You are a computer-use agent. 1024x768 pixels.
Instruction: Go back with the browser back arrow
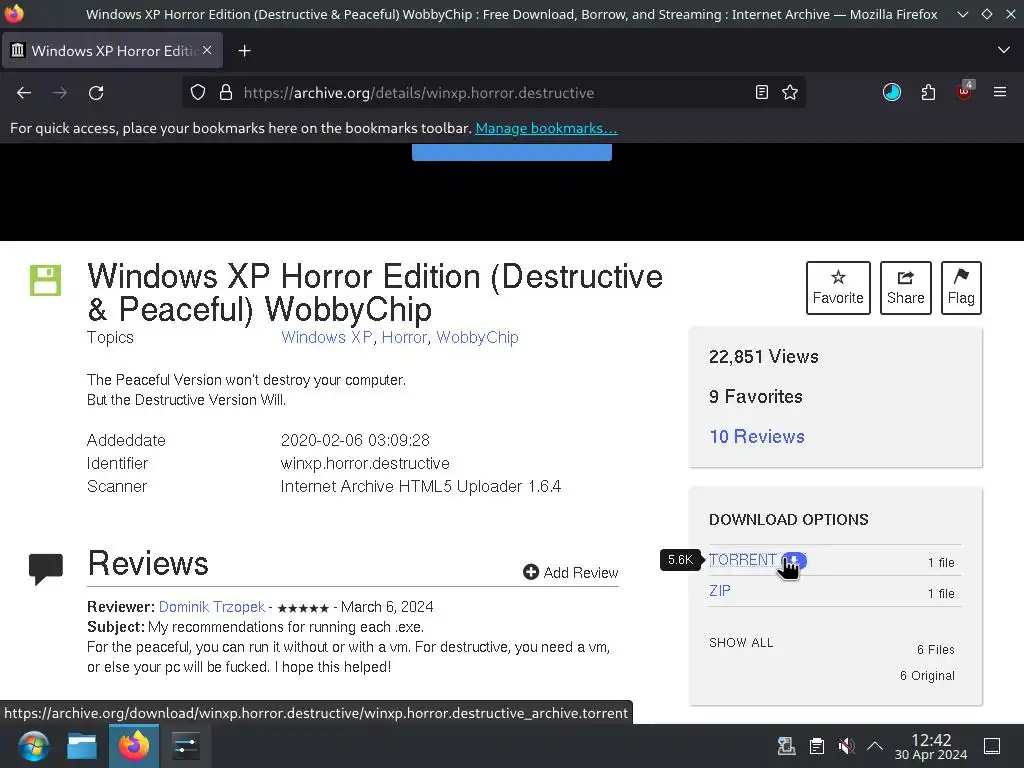24,93
